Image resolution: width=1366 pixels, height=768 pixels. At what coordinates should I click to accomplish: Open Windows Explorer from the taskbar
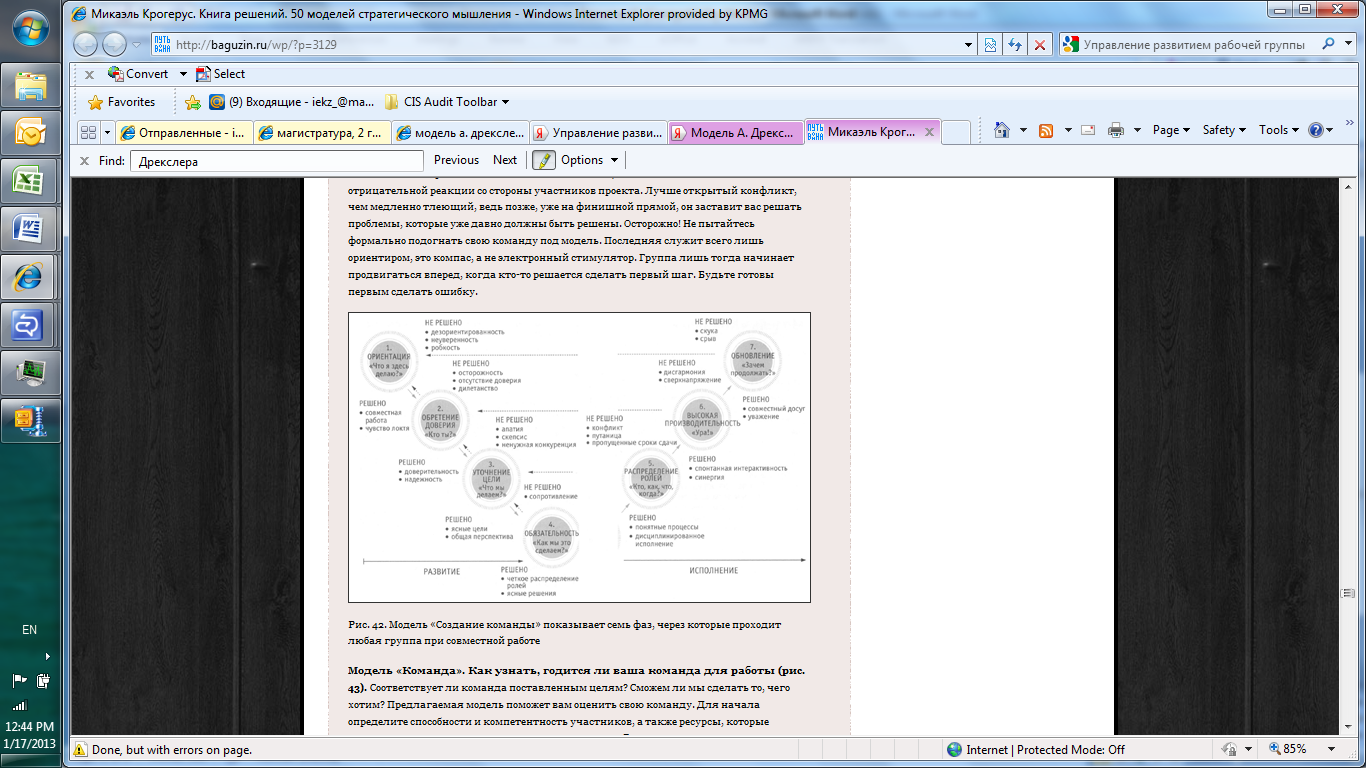tap(31, 85)
